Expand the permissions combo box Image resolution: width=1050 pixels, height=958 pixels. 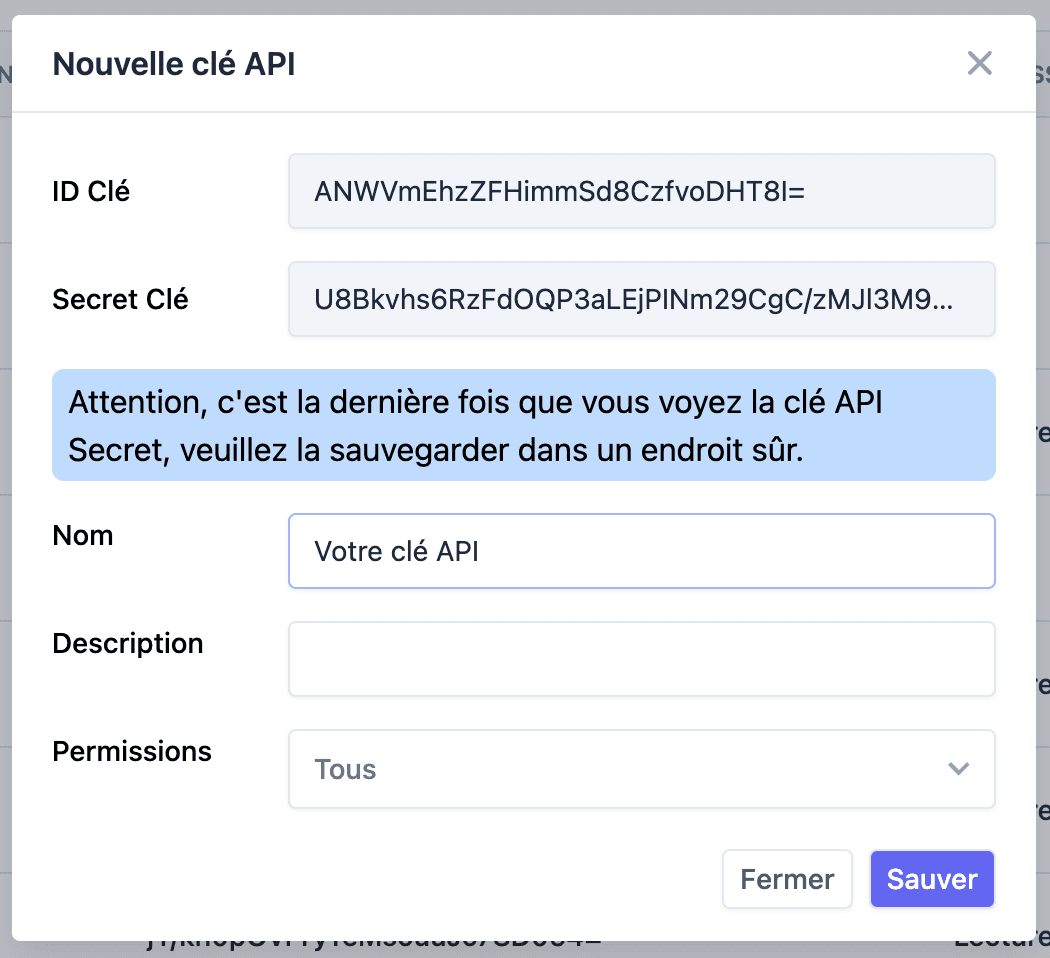point(642,769)
